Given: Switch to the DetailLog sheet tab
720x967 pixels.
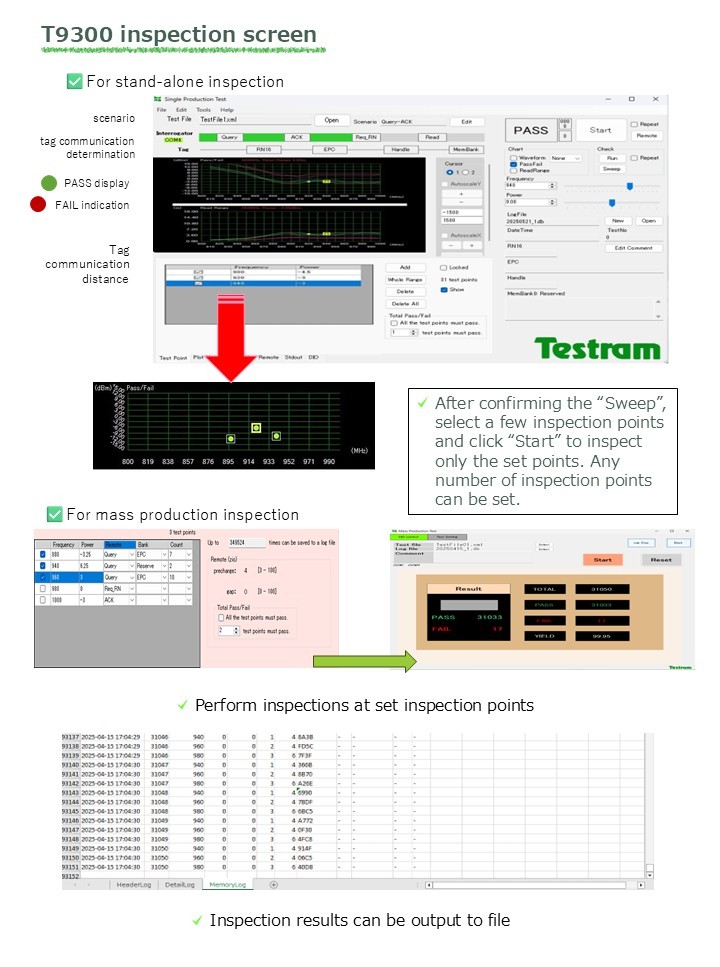Looking at the screenshot, I should coord(180,884).
